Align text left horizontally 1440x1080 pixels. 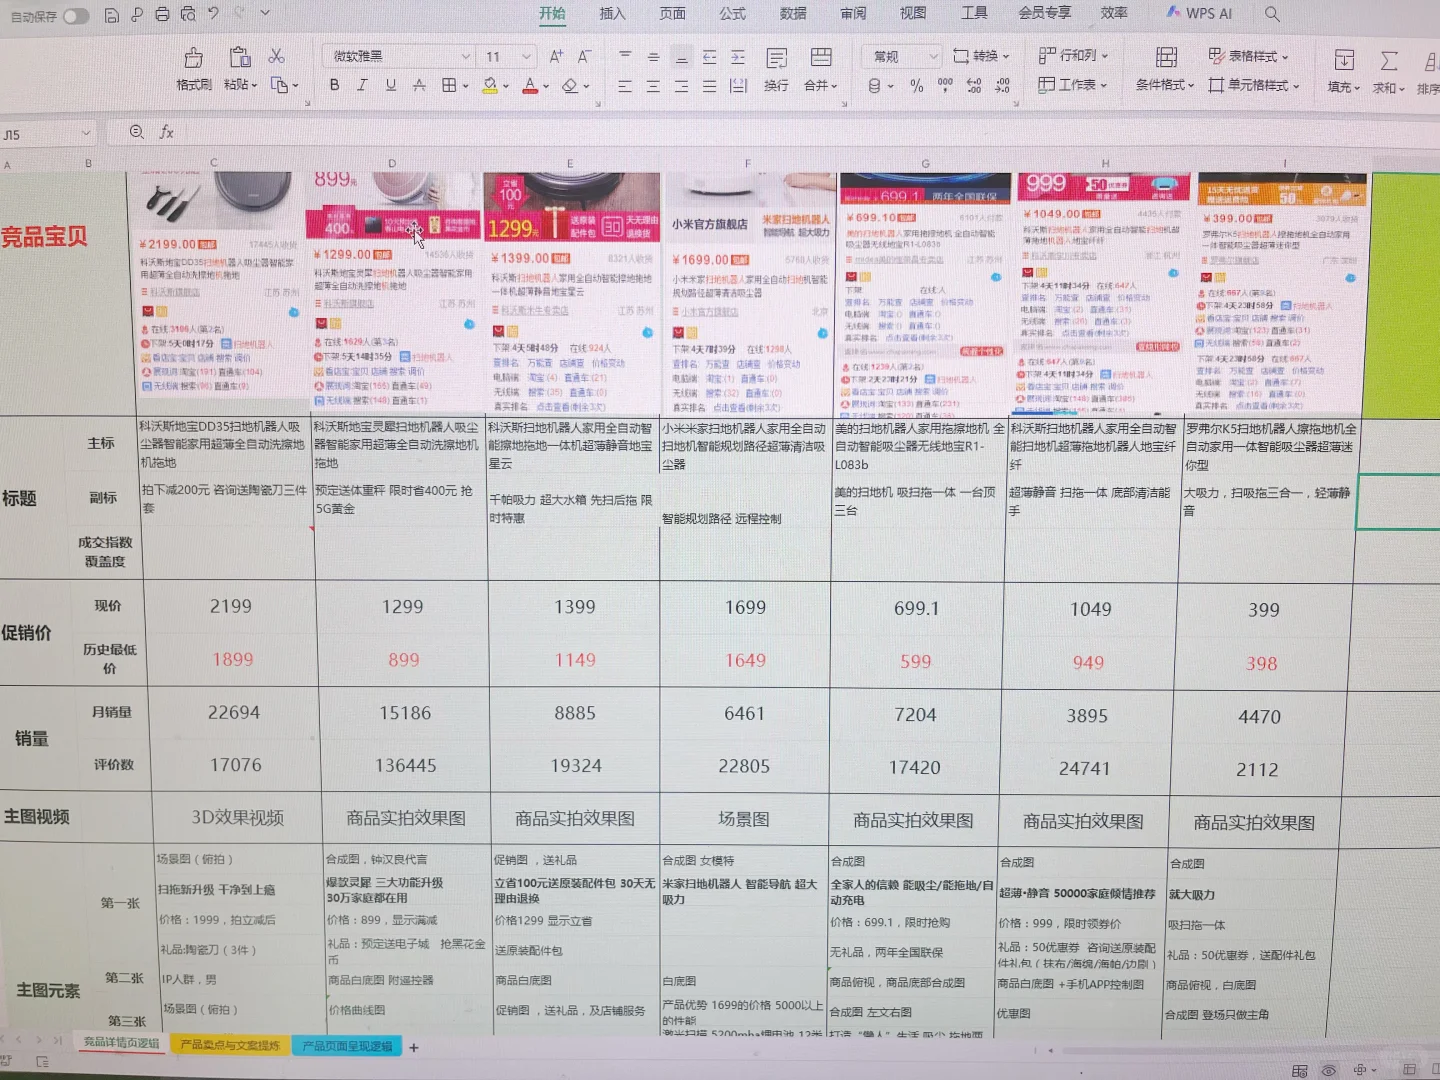(625, 87)
